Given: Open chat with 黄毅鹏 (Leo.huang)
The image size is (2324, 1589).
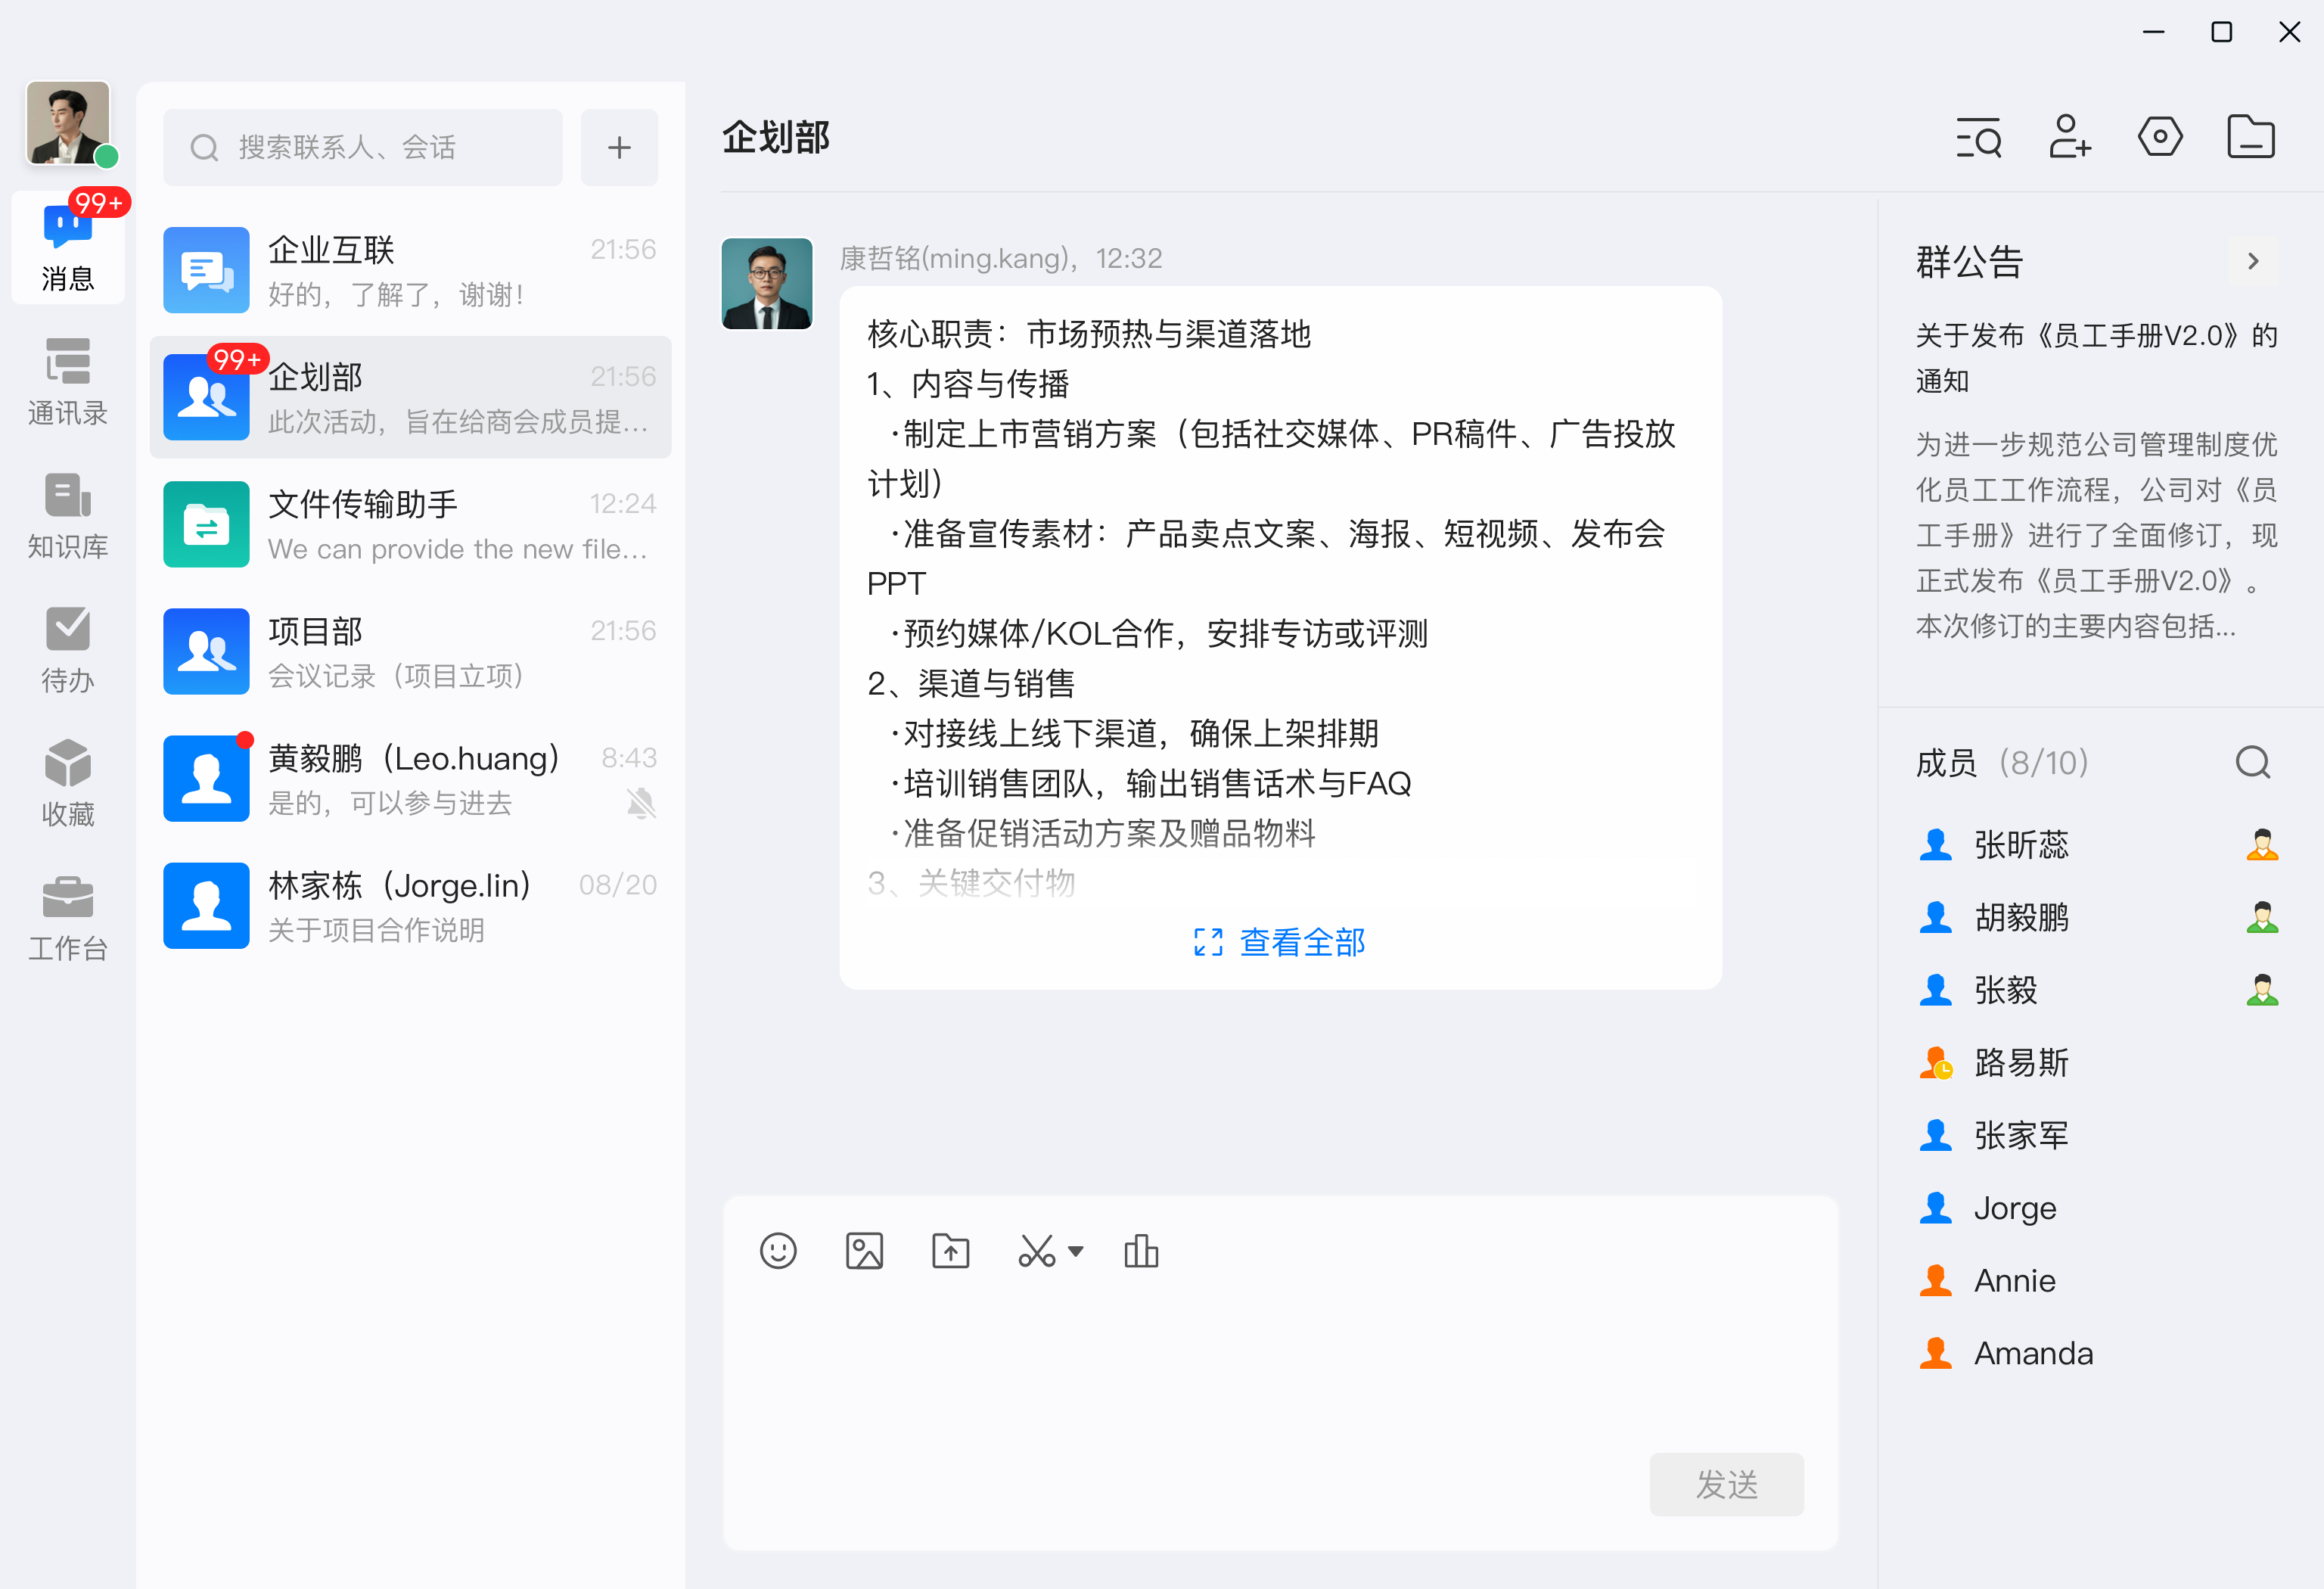Looking at the screenshot, I should point(410,778).
